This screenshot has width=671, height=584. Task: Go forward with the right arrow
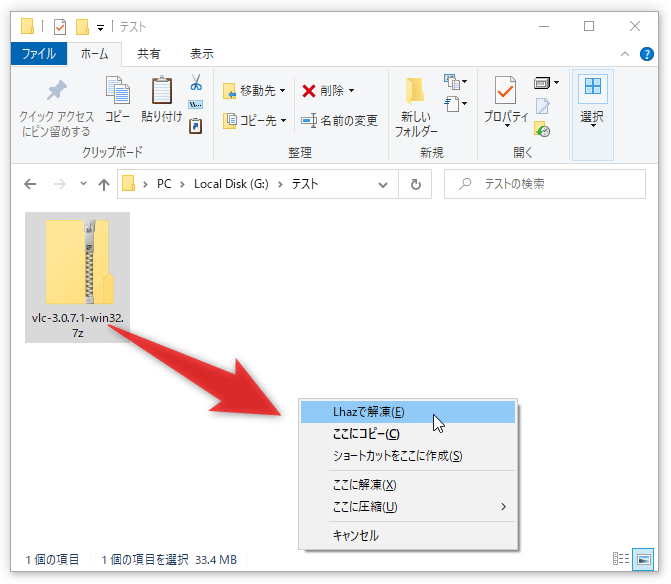coord(59,184)
